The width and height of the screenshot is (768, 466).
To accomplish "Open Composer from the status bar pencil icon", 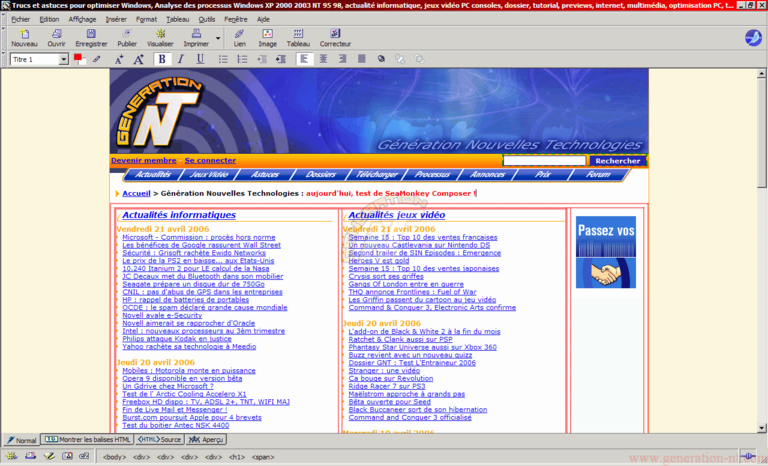I will pos(49,456).
